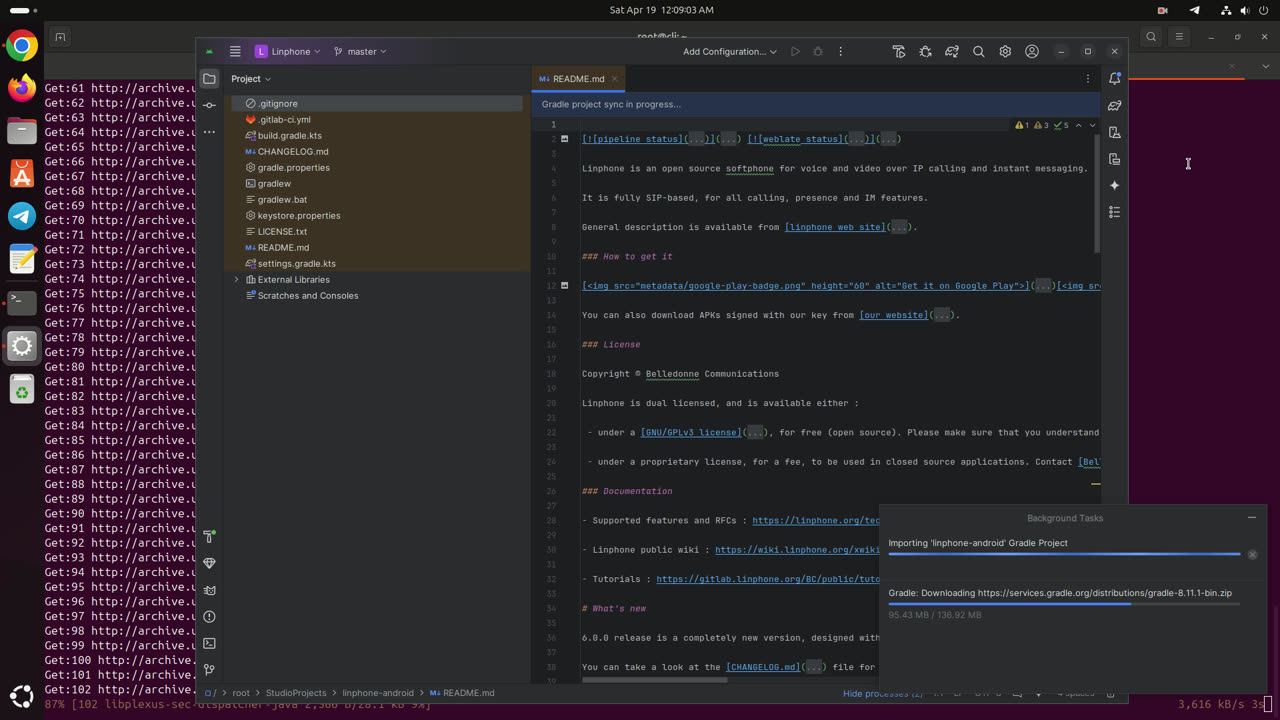
Task: Click the editor horizontal scrollbar
Action: point(655,681)
